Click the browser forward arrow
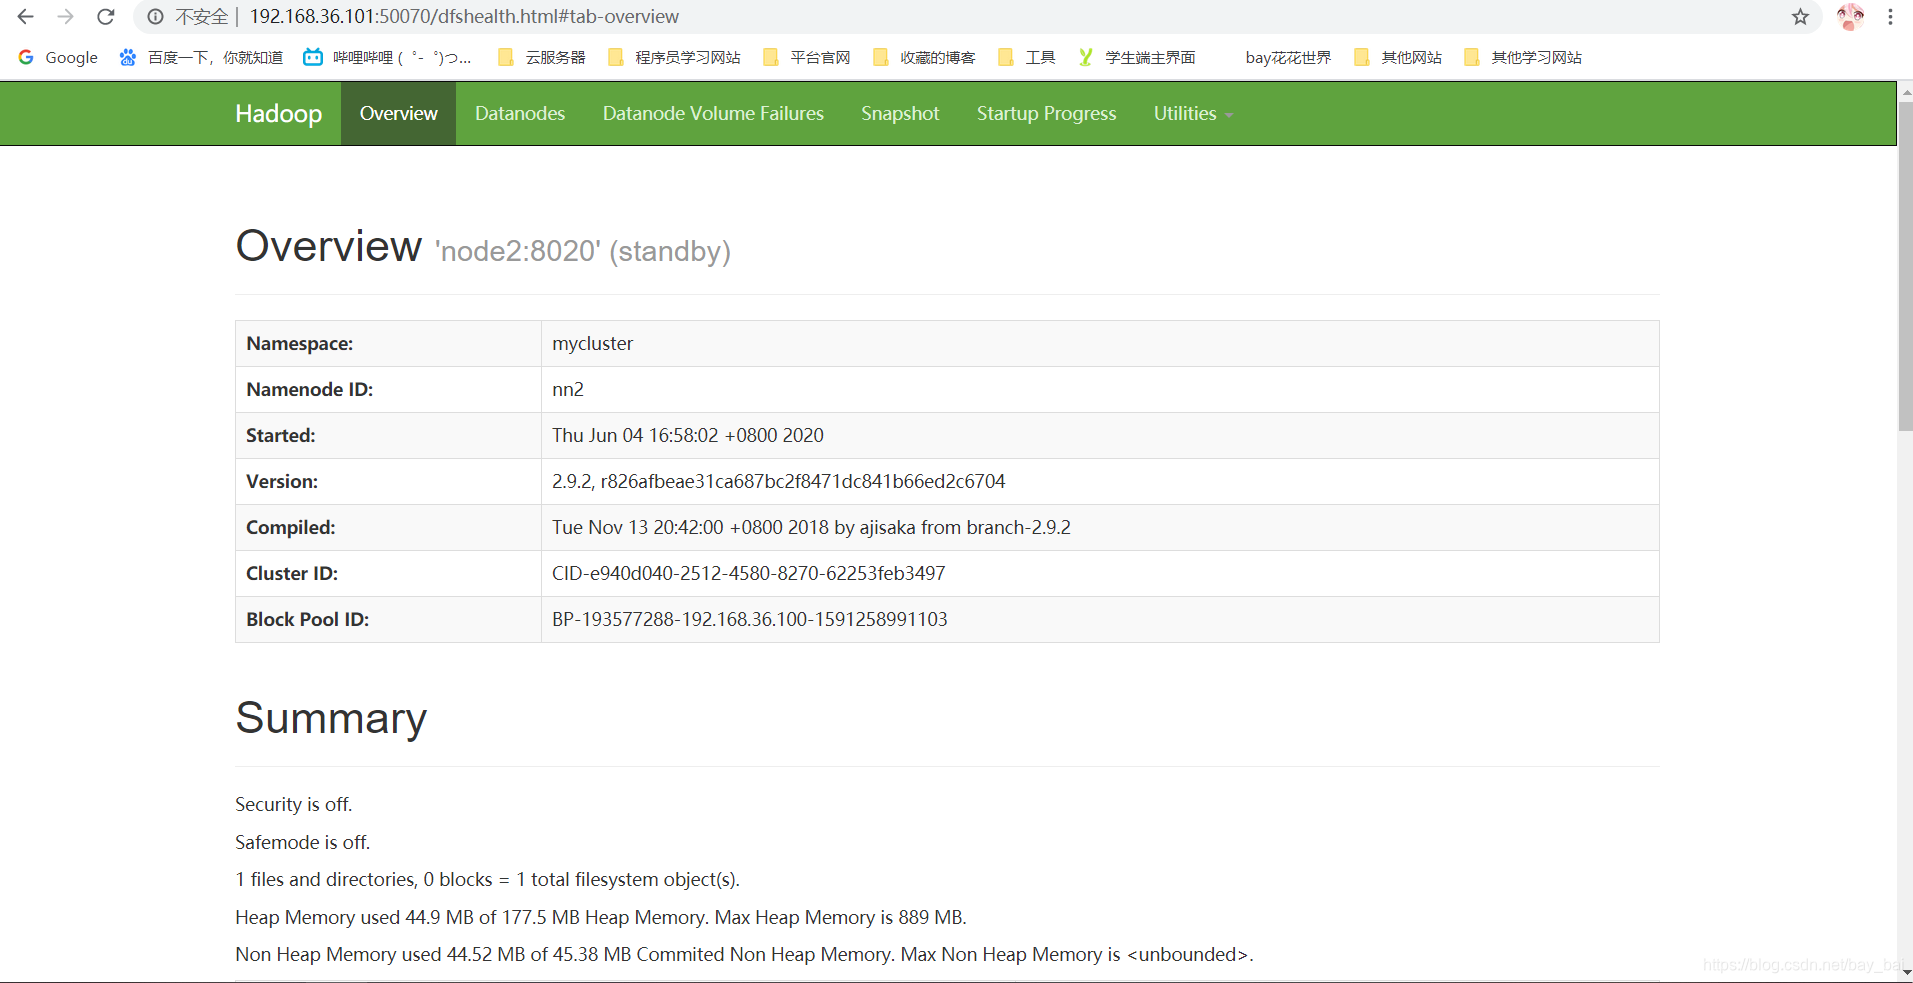 pos(66,17)
